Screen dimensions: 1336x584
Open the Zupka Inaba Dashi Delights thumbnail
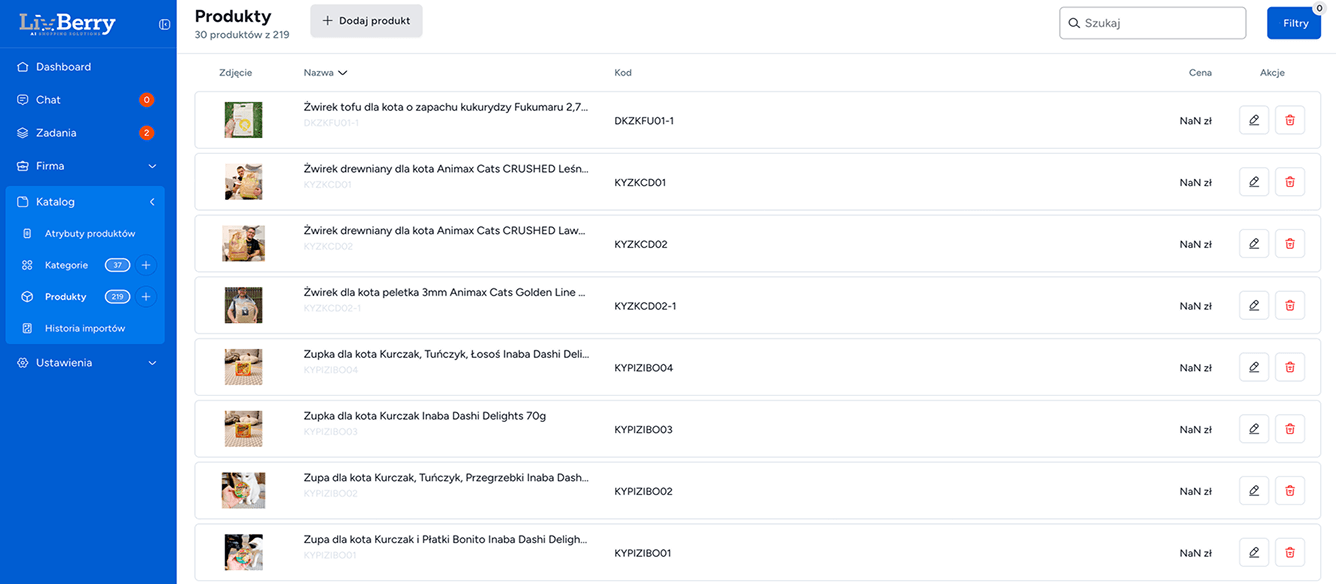coord(243,428)
